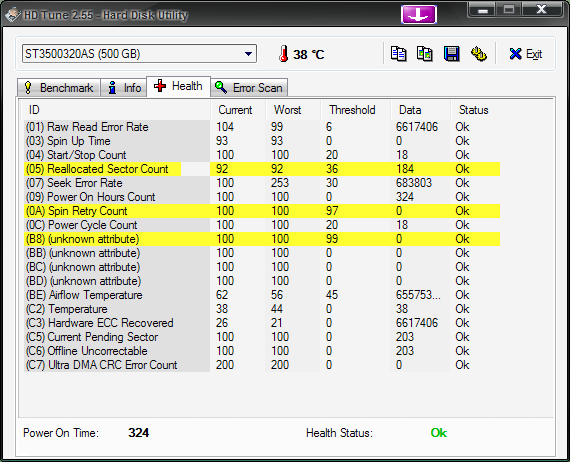
Task: Click the threshold value 99 in the B8 row
Action: point(332,239)
